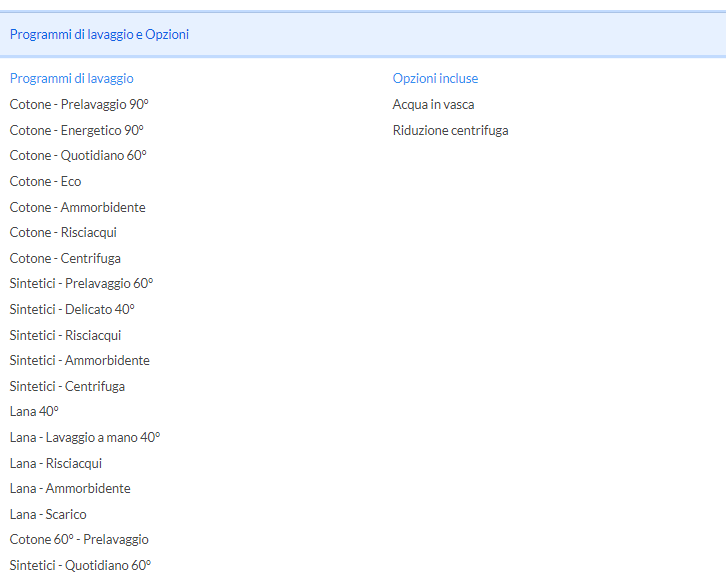Click the Cotone - Eco program
Viewport: 726px width, 580px height.
(x=45, y=181)
